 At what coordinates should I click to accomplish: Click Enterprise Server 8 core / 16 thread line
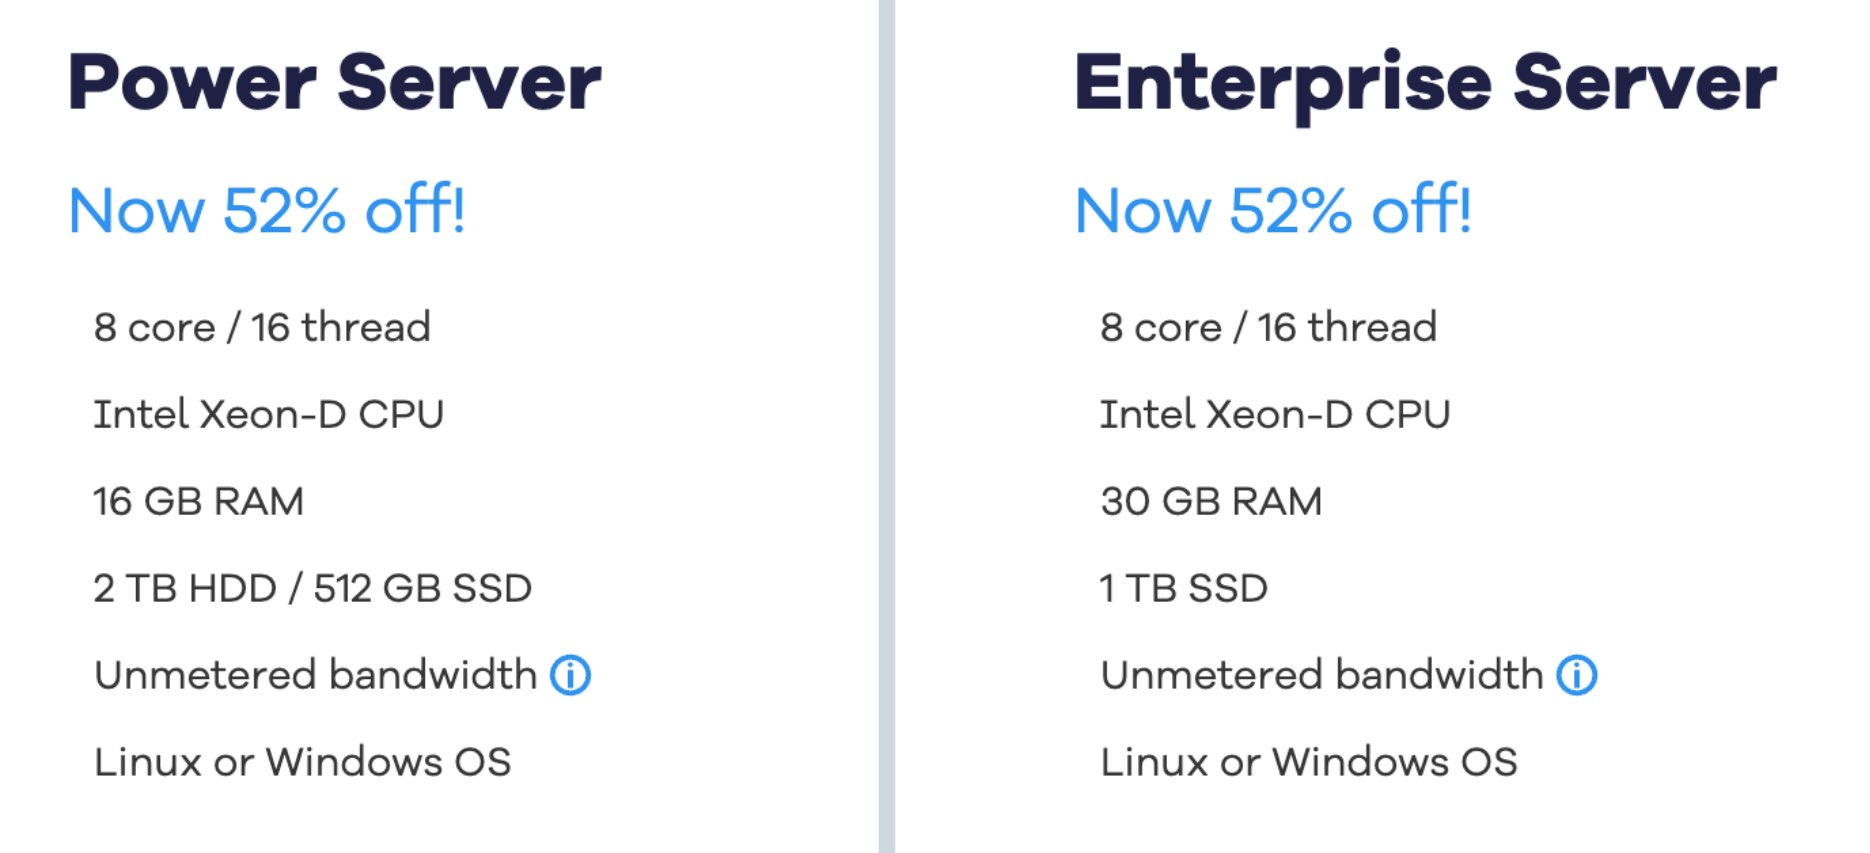coord(1268,327)
